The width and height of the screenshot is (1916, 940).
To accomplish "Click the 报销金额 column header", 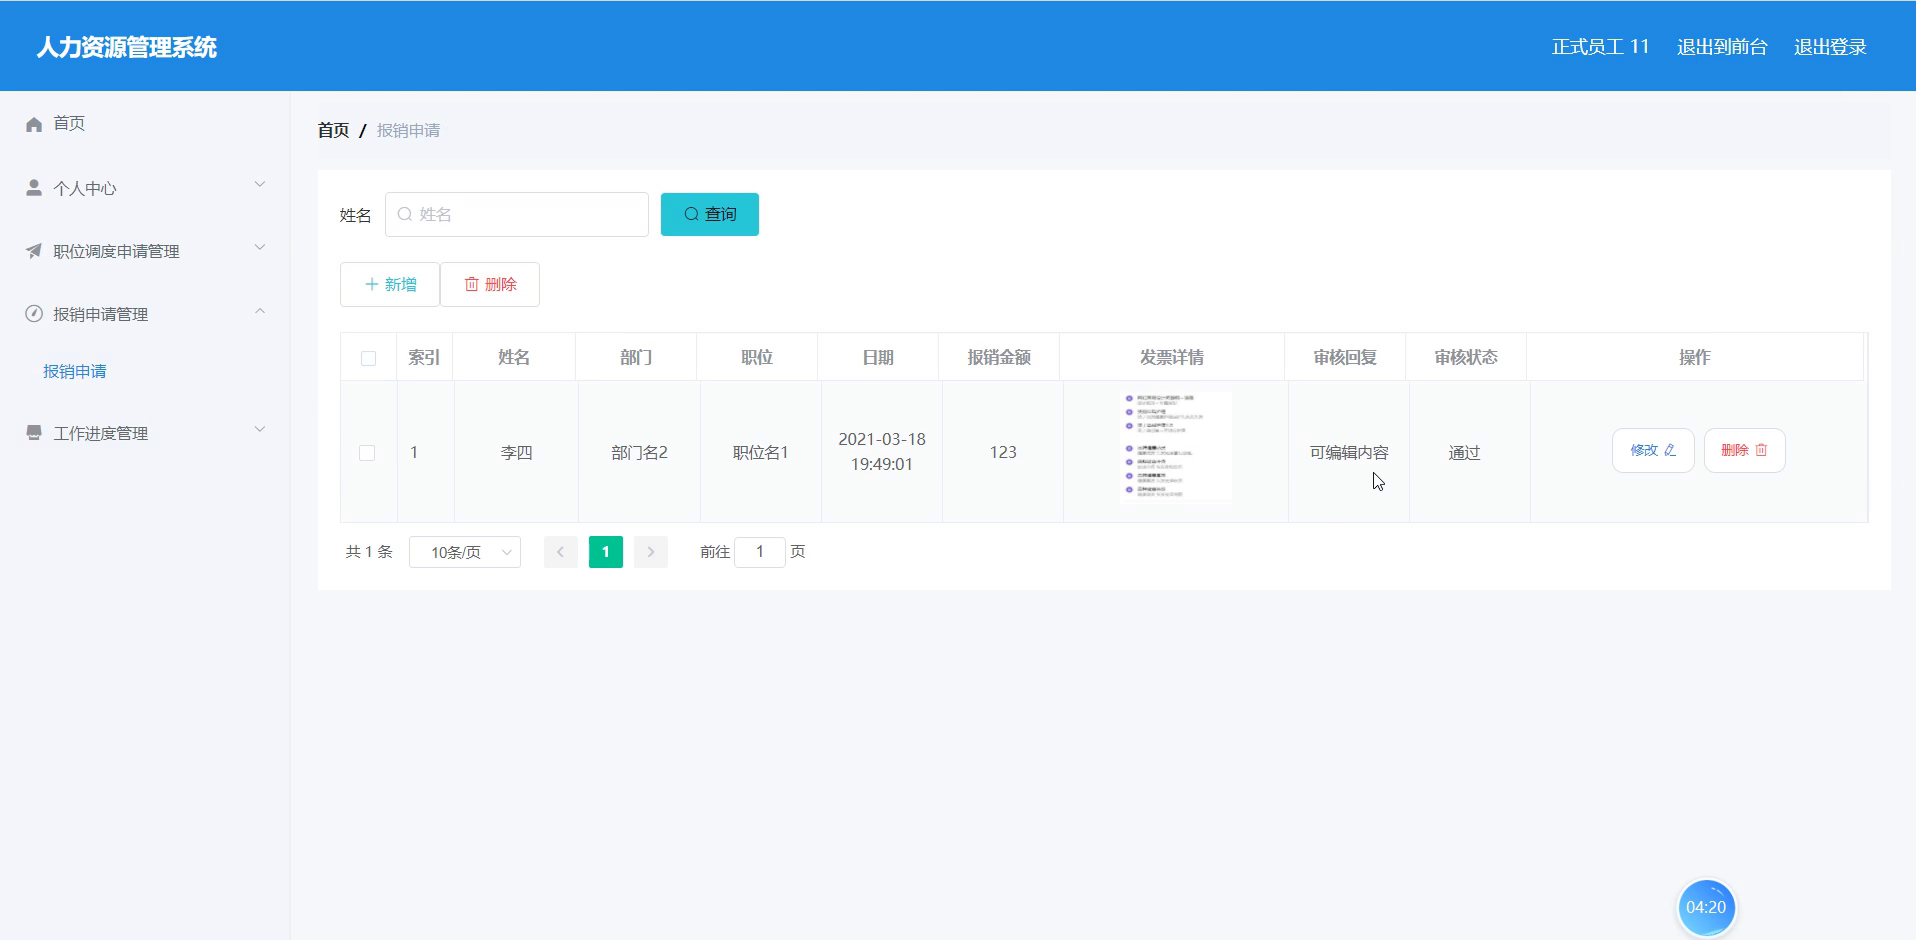I will coord(999,357).
